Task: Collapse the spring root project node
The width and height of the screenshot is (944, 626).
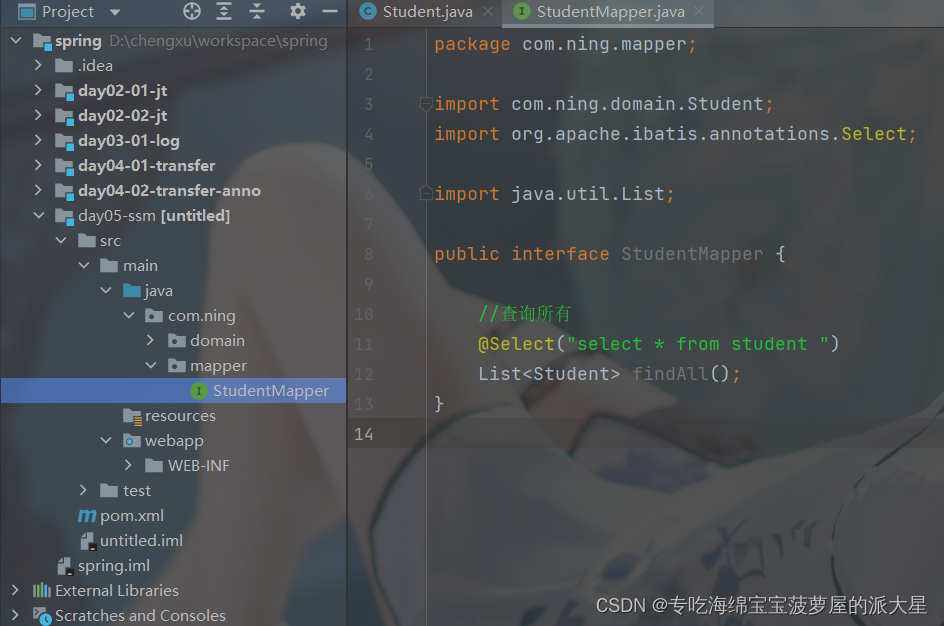Action: 16,40
